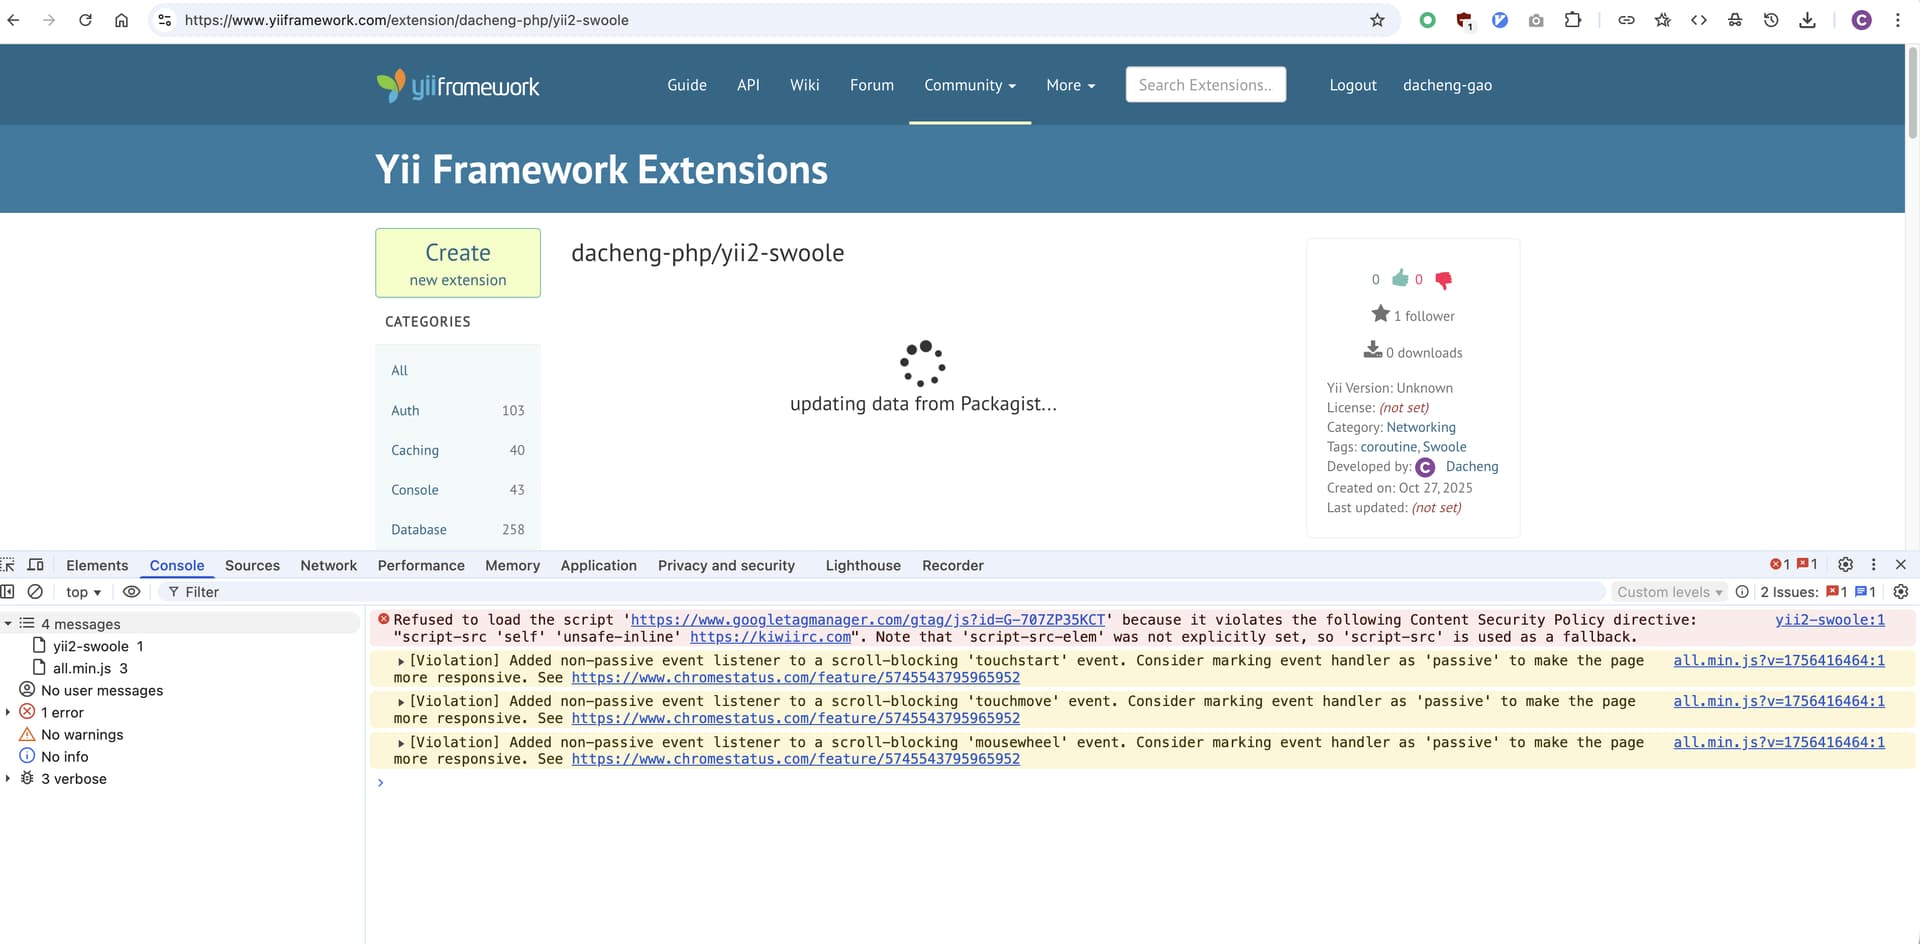
Task: Switch to the Network tab
Action: (x=328, y=565)
